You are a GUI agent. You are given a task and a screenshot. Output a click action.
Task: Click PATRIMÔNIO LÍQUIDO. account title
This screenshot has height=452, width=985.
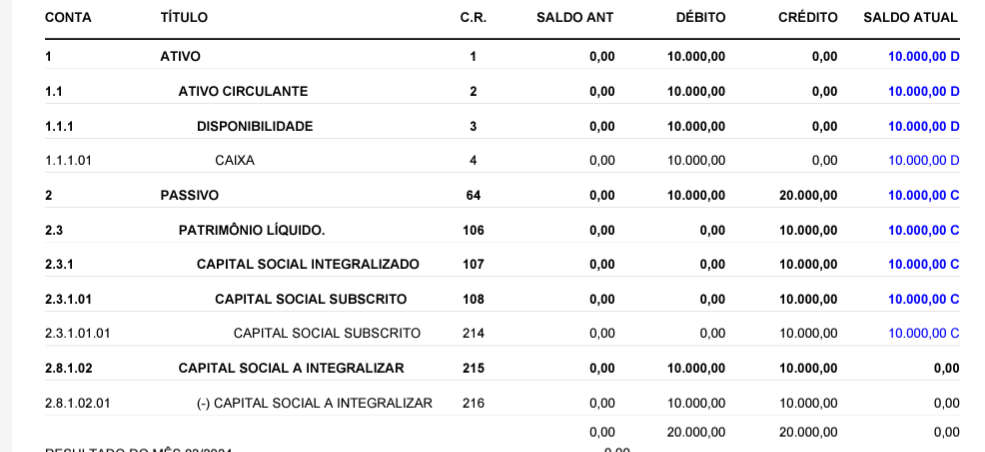252,230
